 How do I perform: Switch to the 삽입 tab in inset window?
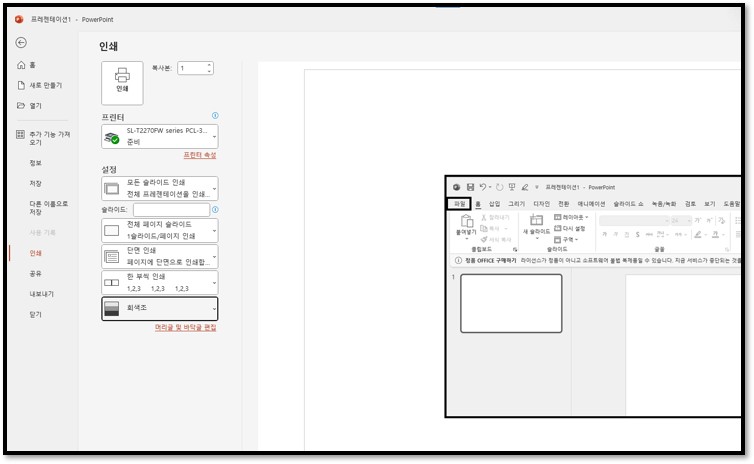[x=494, y=204]
